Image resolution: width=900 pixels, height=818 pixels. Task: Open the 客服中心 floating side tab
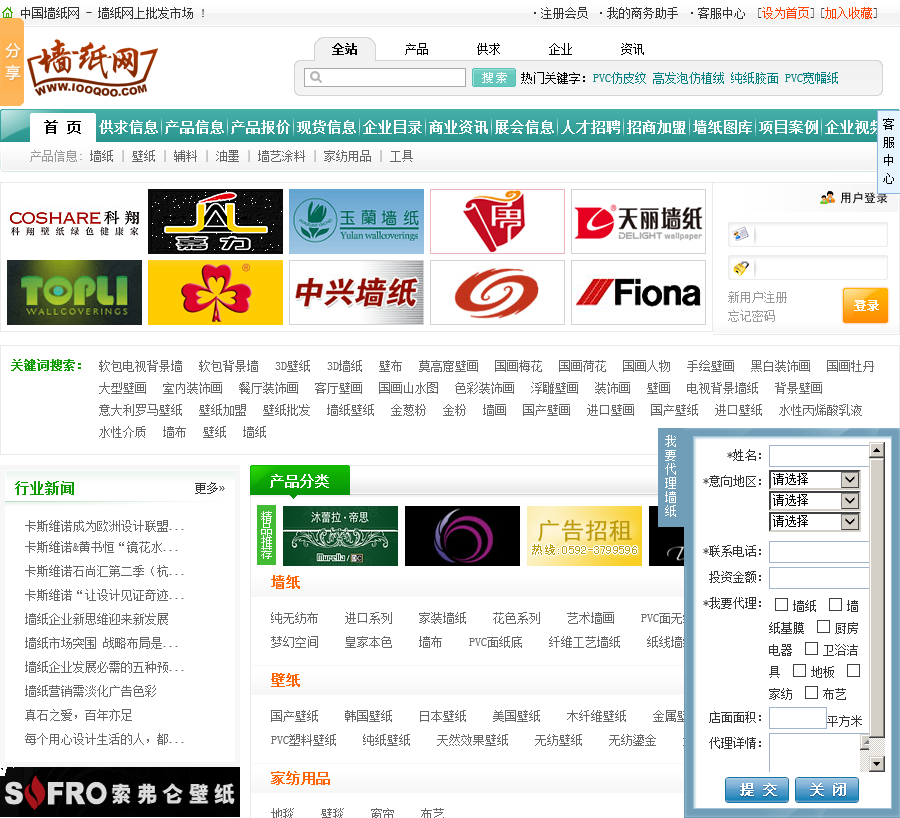click(x=889, y=151)
